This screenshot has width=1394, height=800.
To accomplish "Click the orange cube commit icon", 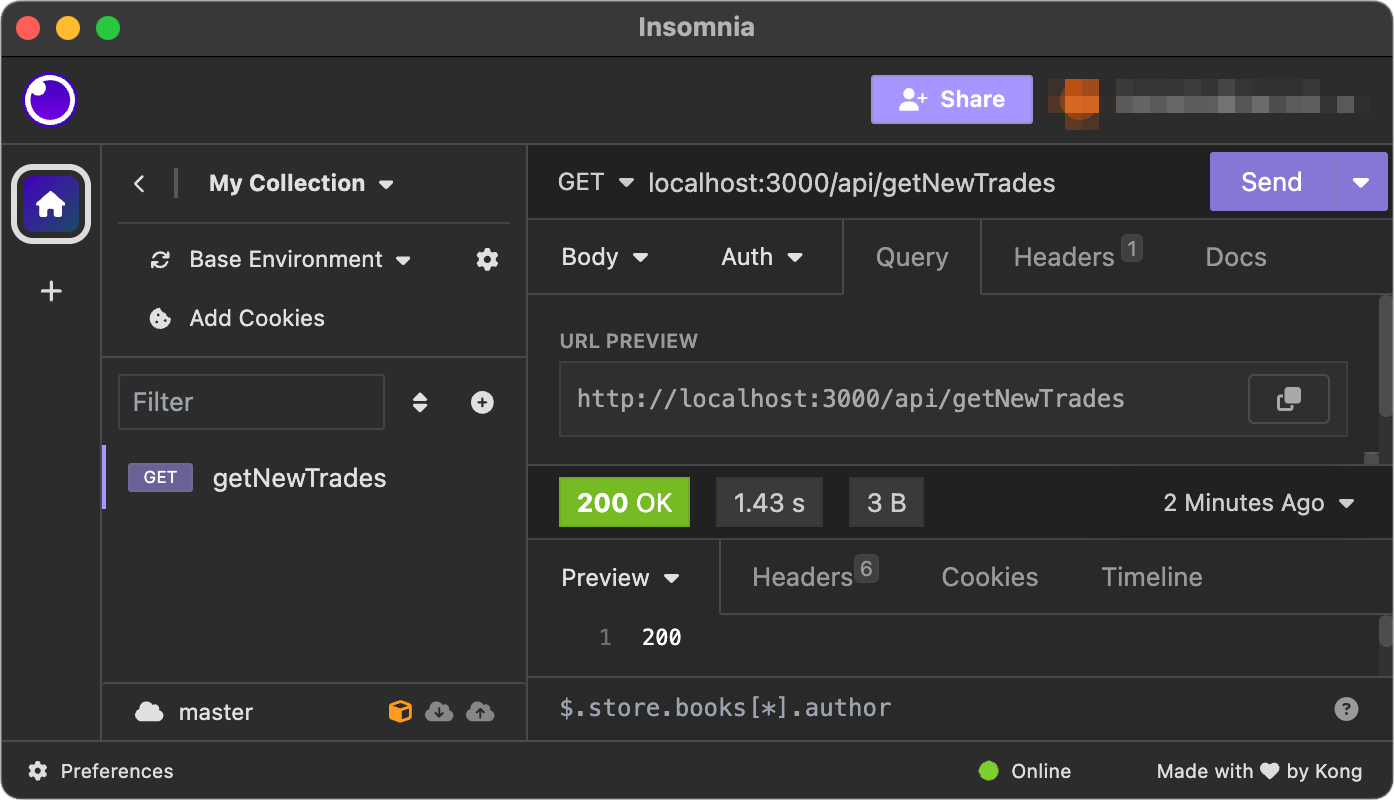I will (x=400, y=711).
